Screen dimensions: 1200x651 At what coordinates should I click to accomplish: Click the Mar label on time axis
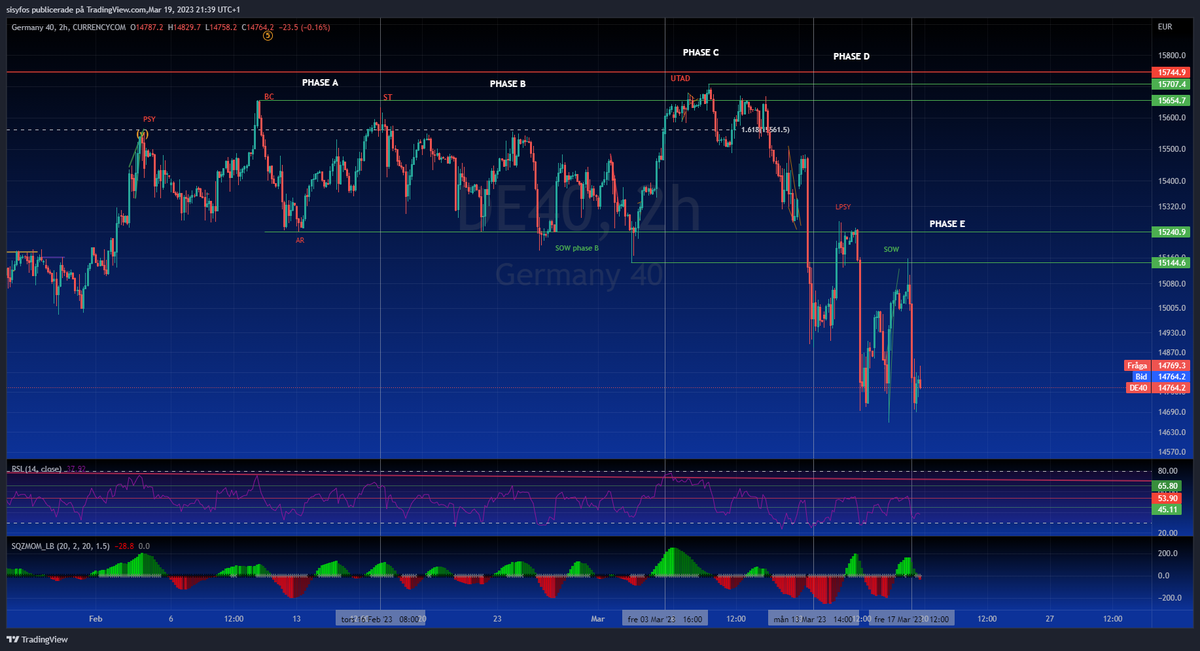pyautogui.click(x=597, y=619)
